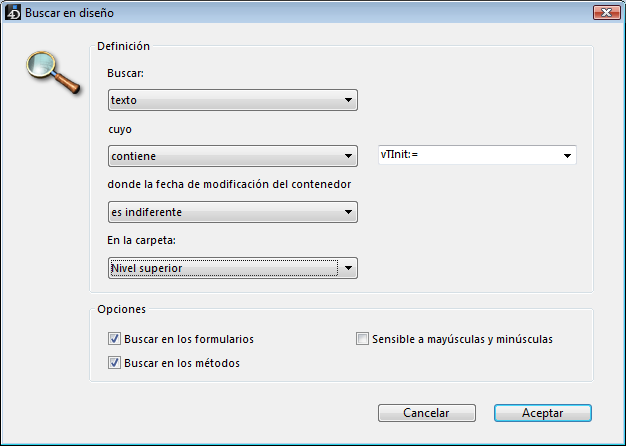Click the dropdown arrow beside 'Nivel superior'
The width and height of the screenshot is (626, 446).
348,268
